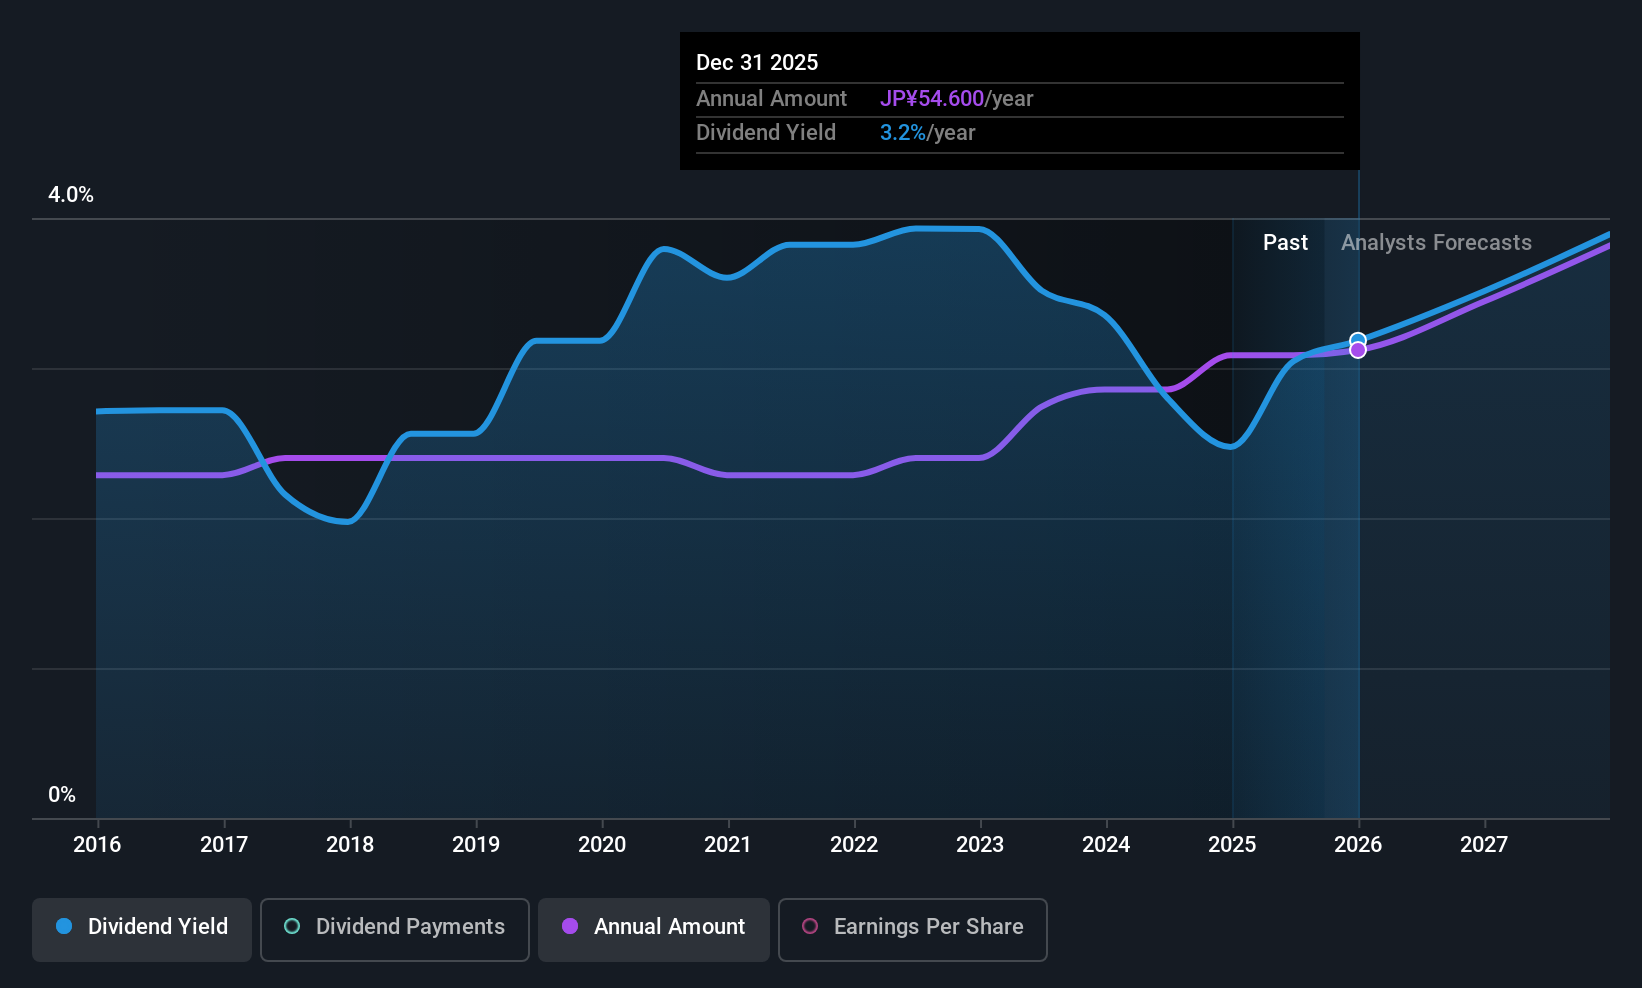This screenshot has height=988, width=1642.
Task: Click the pink Earnings Per Share circle
Action: pos(810,926)
